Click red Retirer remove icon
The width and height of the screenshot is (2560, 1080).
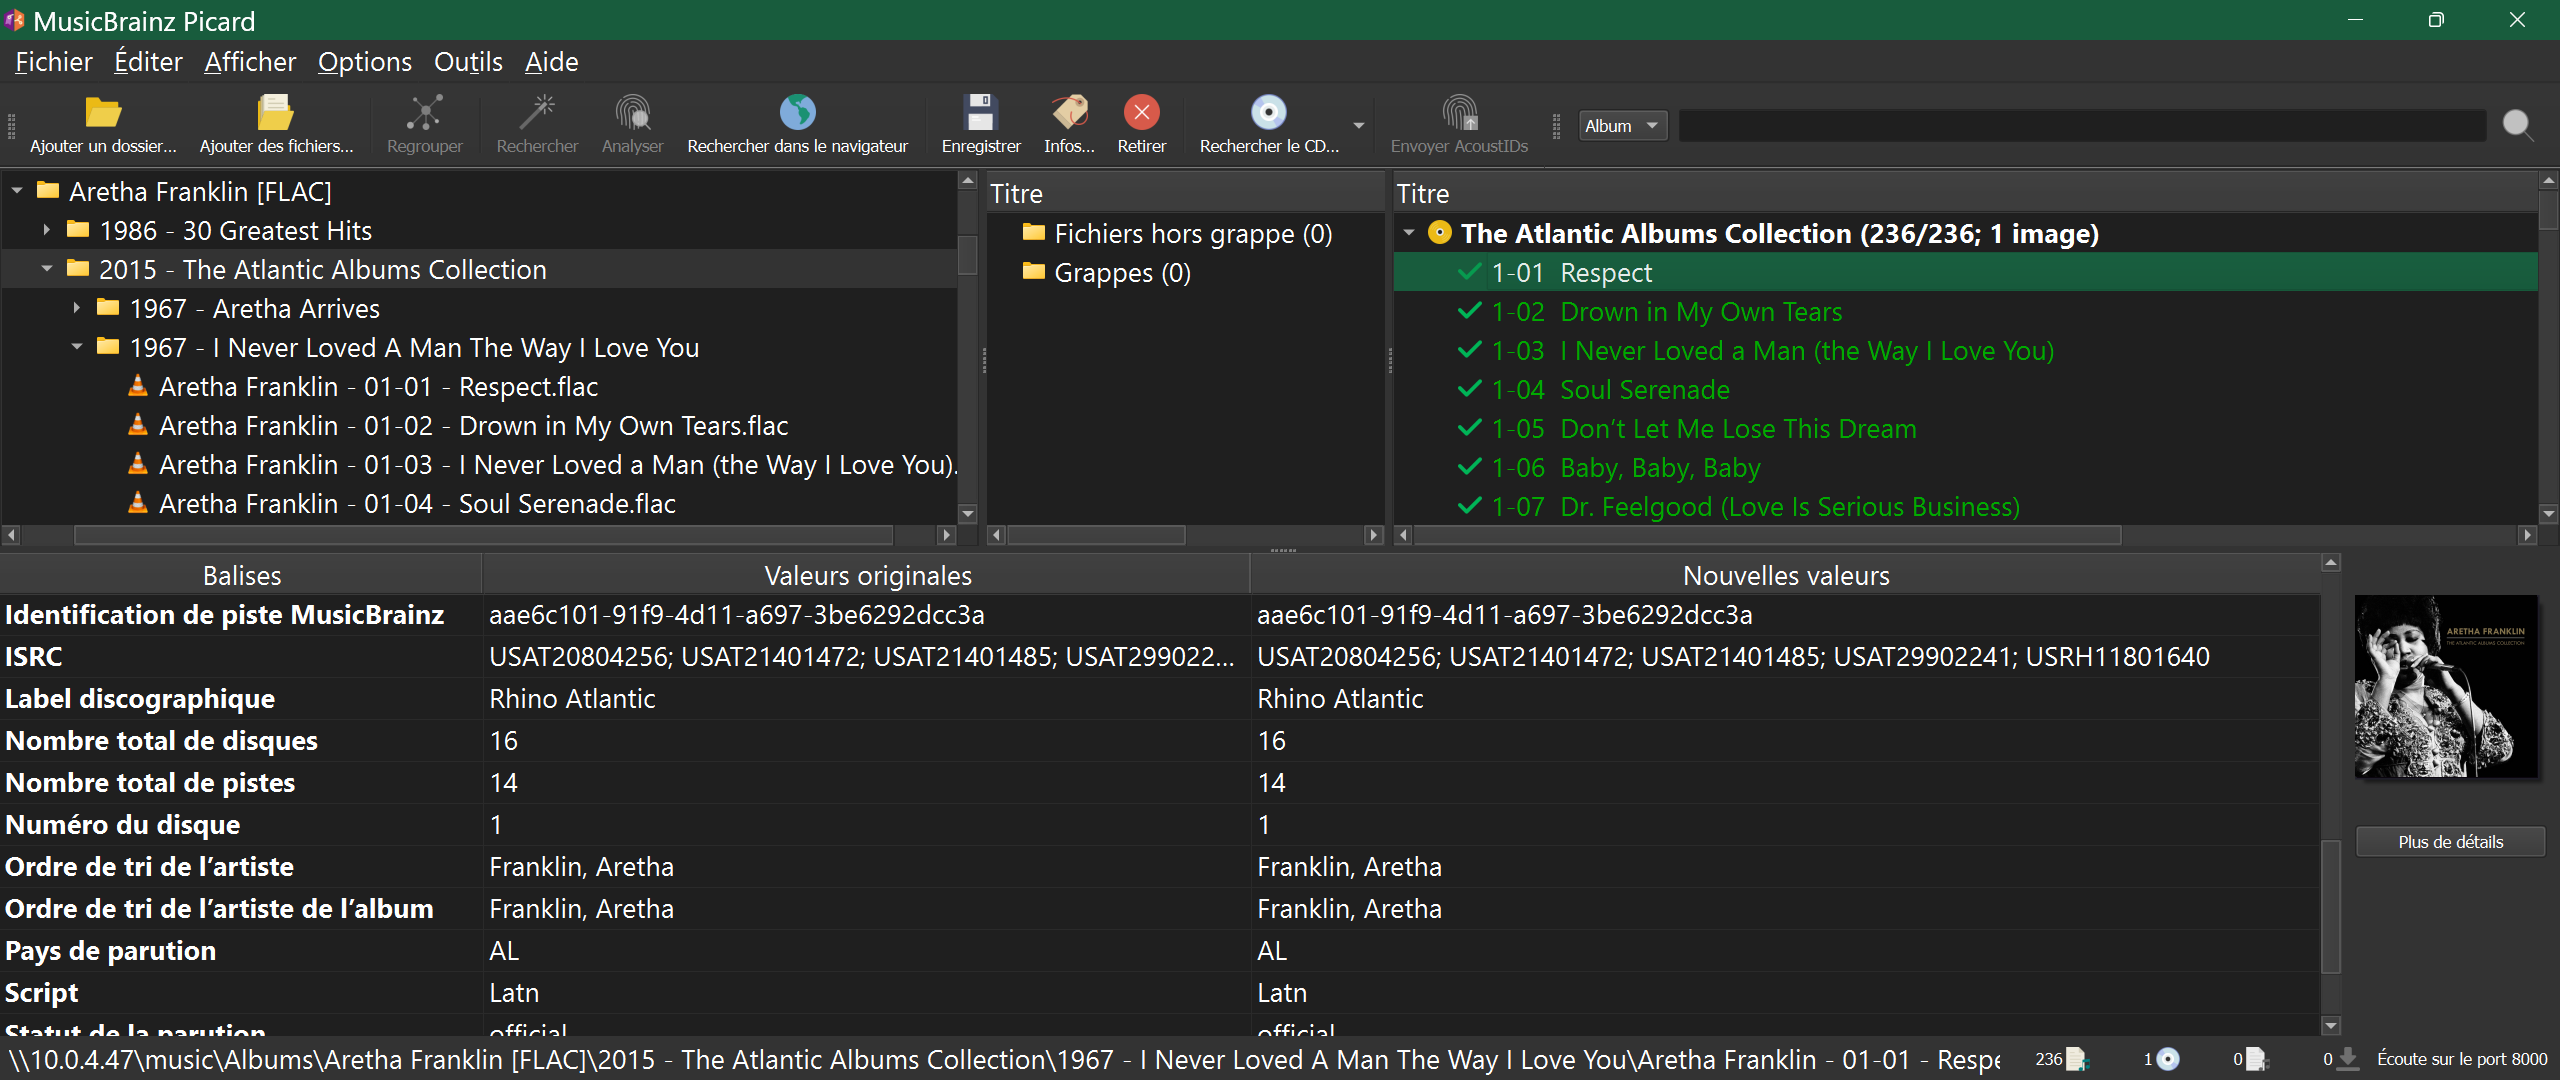(1141, 113)
